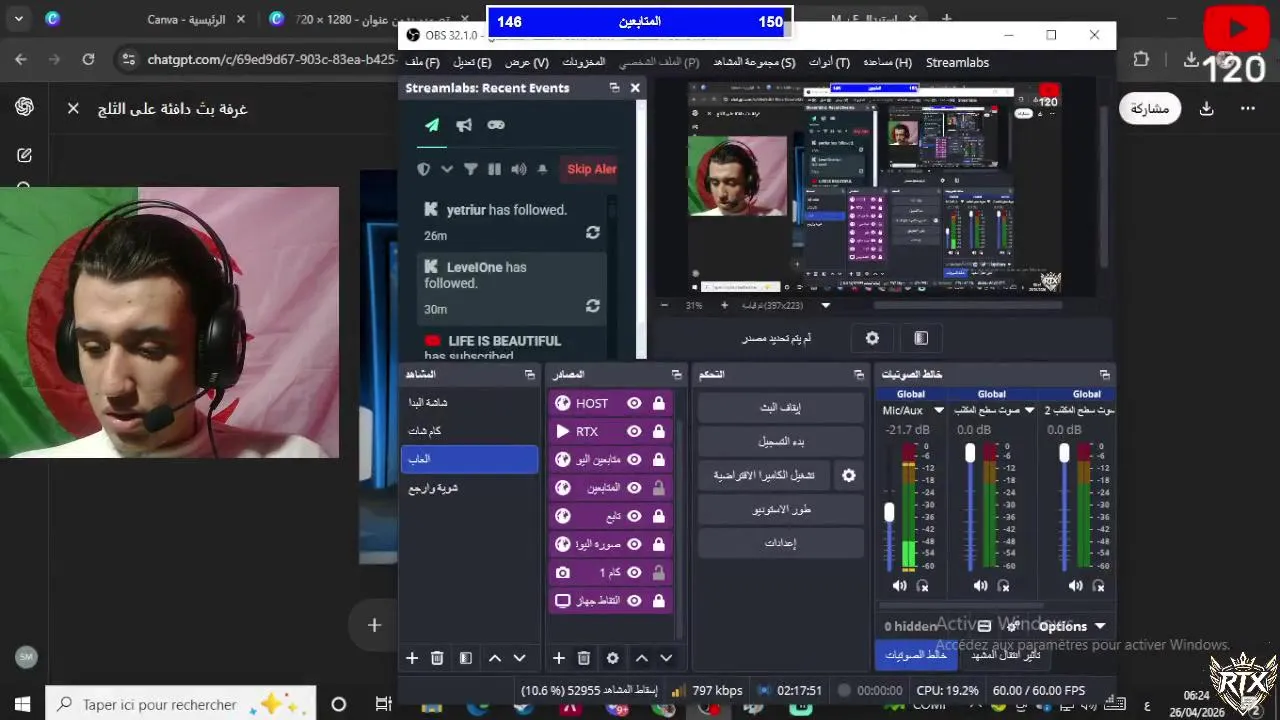Screen dimensions: 1280x720
Task: Adjust صوت سطح المكتب volume fader
Action: 970,453
